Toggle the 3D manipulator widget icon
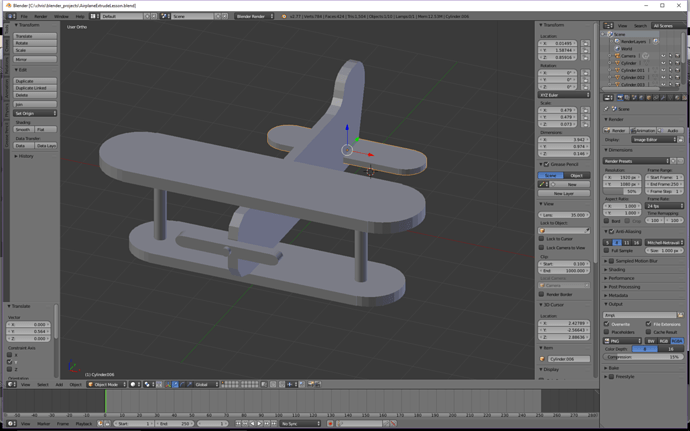690x431 pixels. pyautogui.click(x=168, y=384)
